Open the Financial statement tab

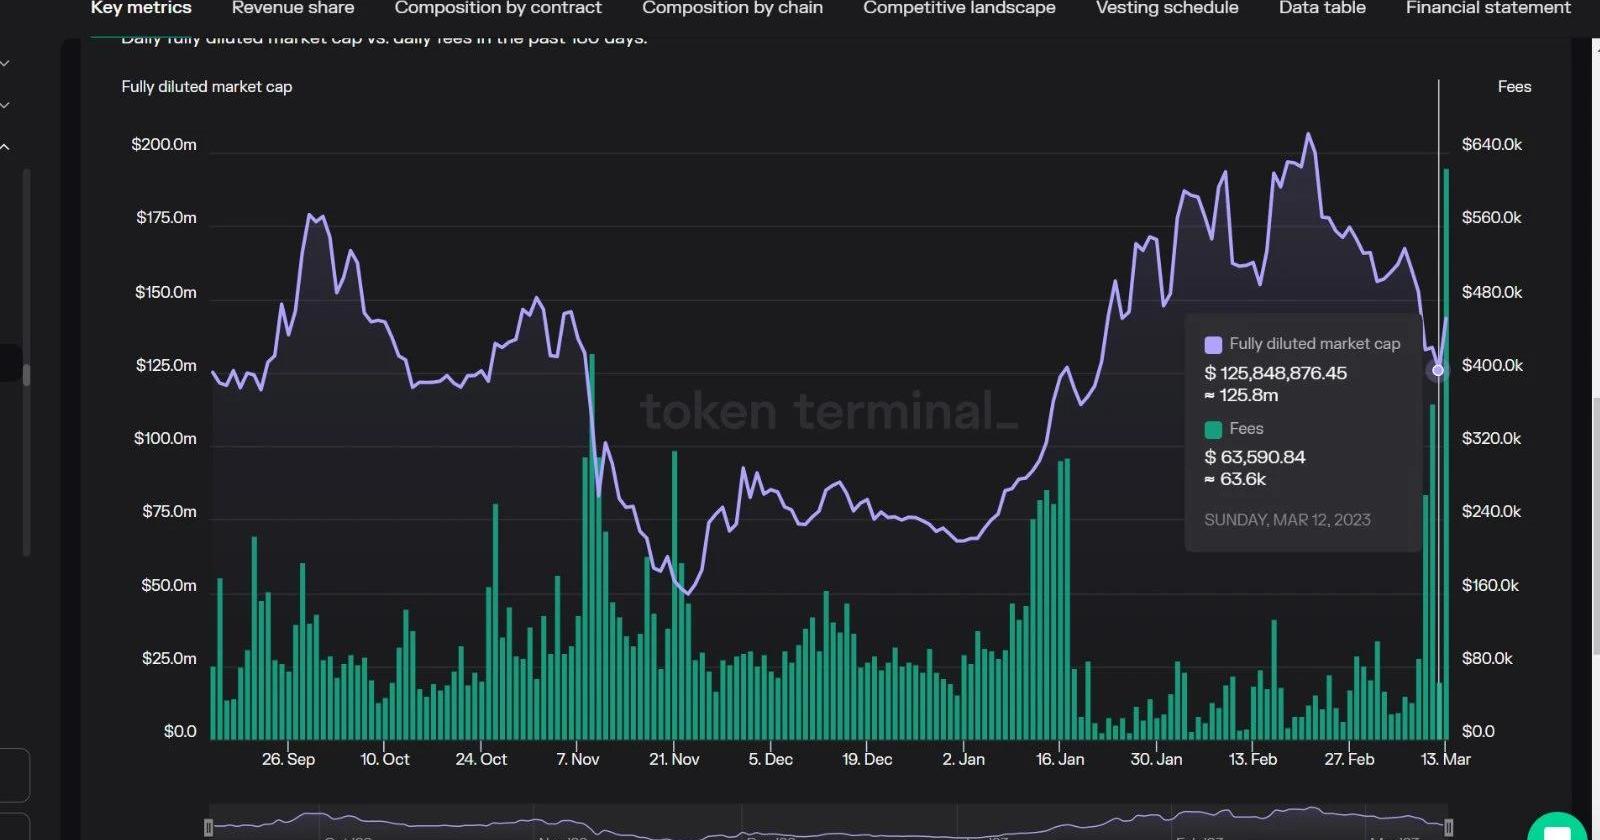tap(1488, 8)
